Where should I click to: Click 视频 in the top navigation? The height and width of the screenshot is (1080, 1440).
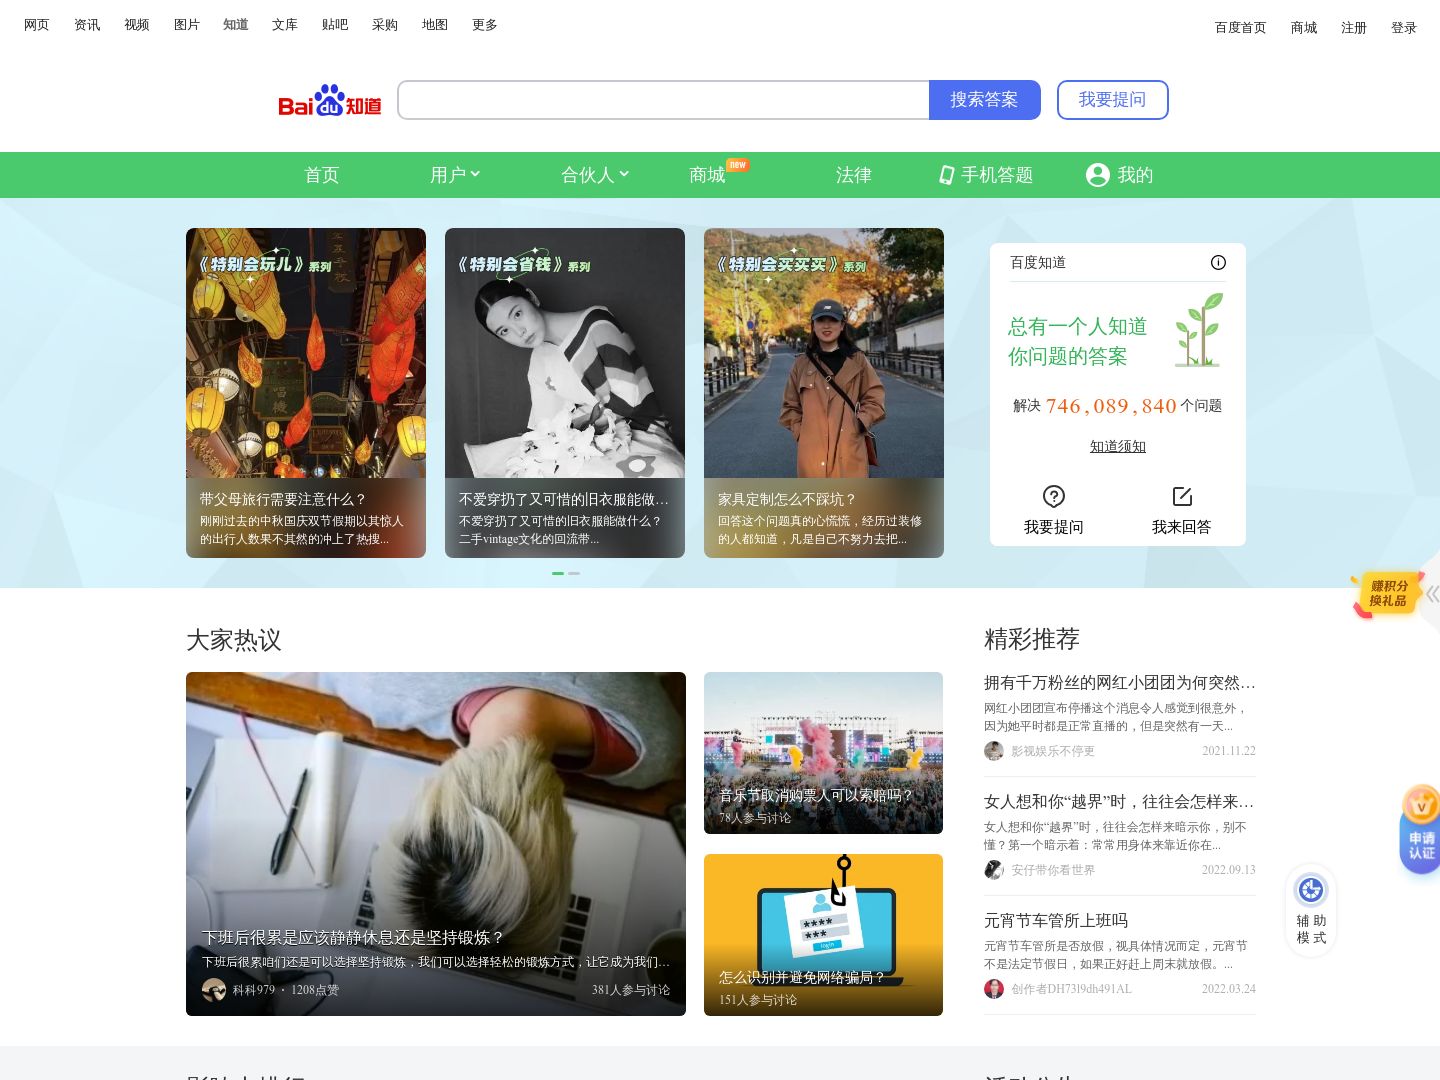(x=137, y=25)
